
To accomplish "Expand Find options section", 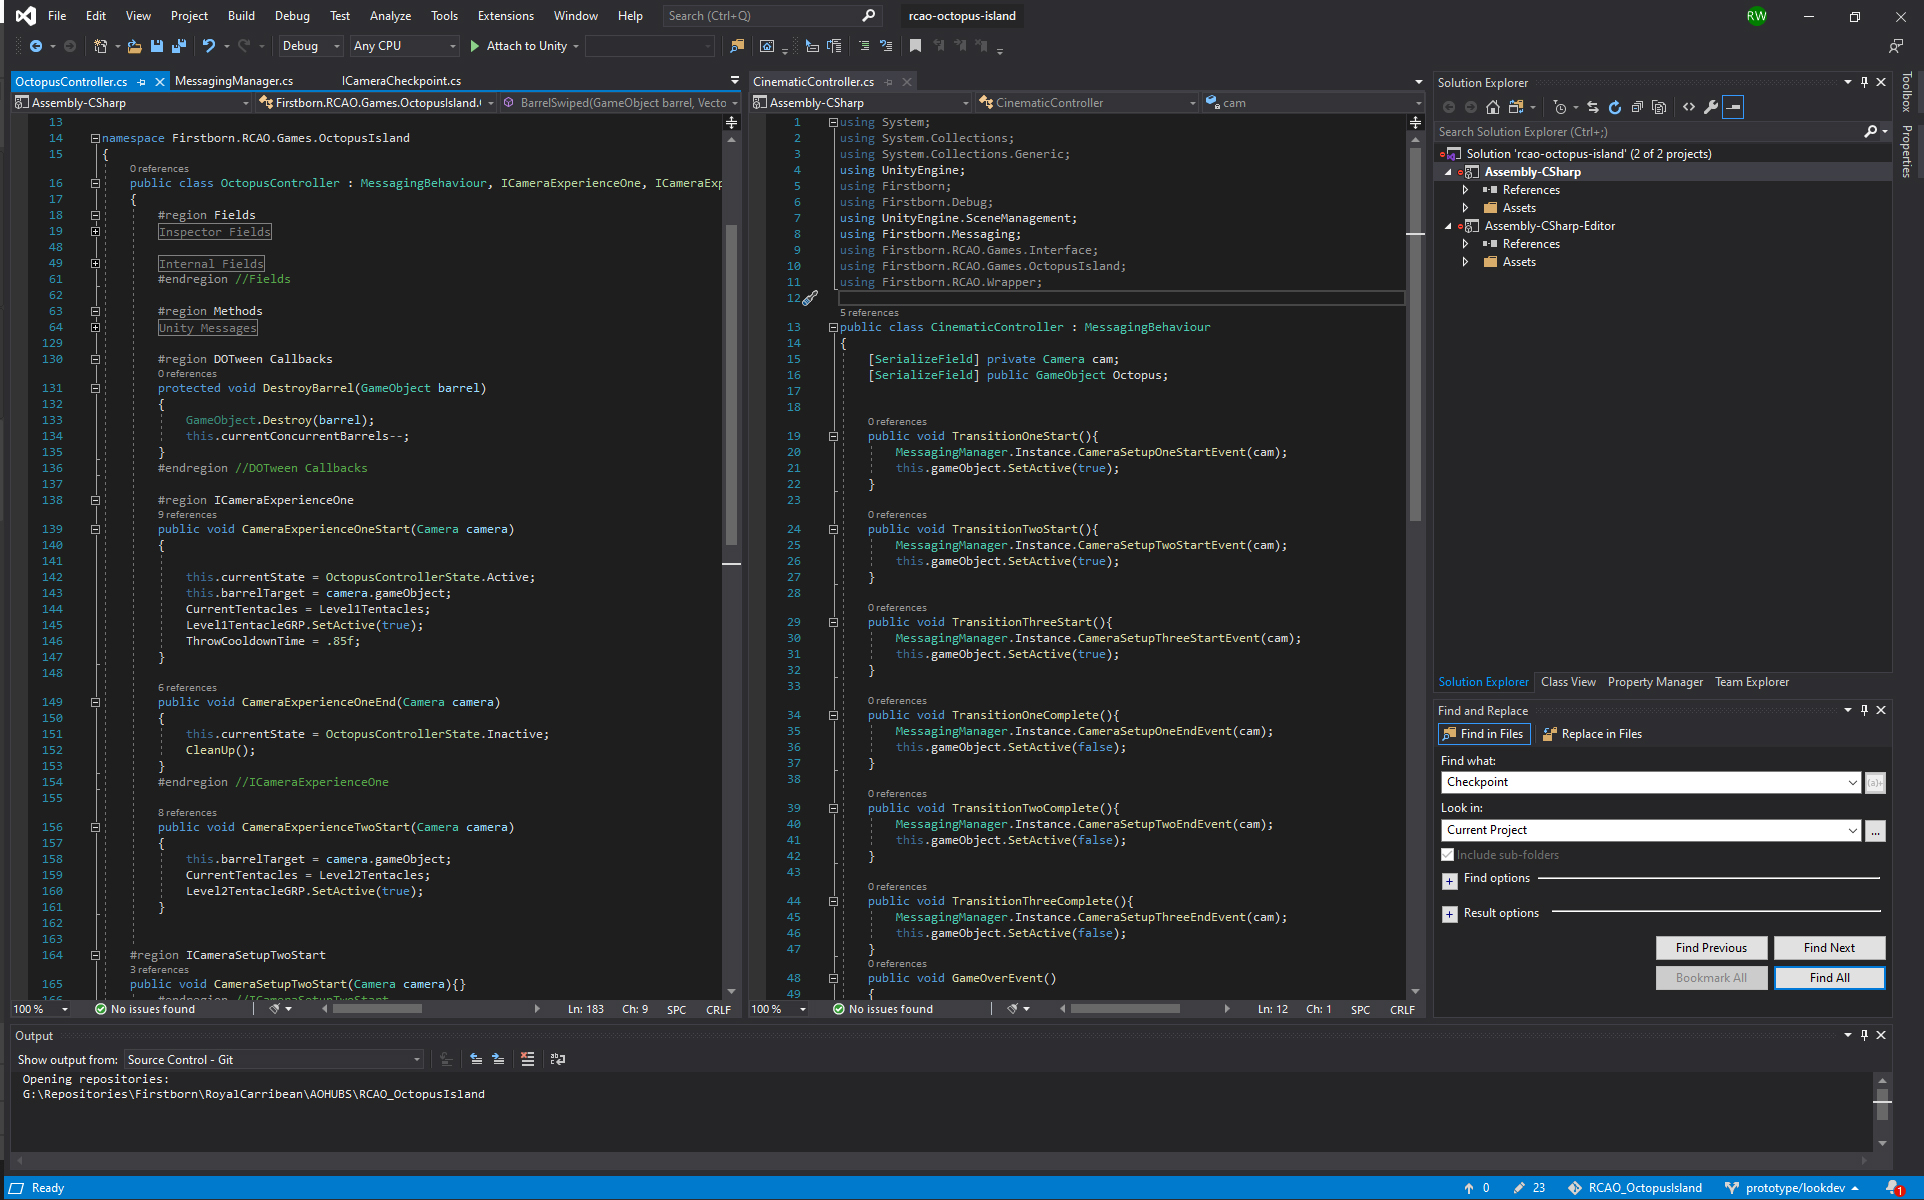I will tap(1450, 880).
